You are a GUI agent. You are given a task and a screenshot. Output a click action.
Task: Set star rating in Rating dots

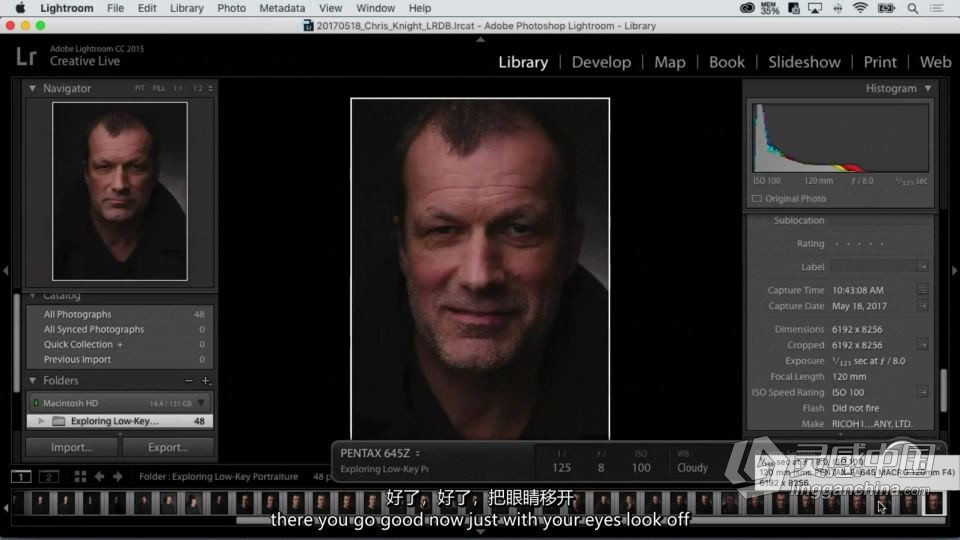860,244
